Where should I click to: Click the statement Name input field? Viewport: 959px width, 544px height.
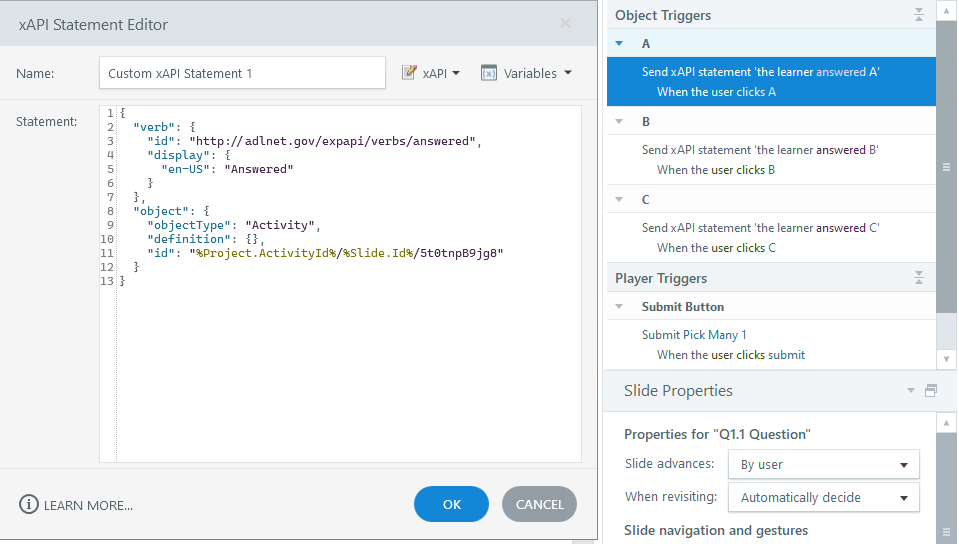click(x=242, y=73)
